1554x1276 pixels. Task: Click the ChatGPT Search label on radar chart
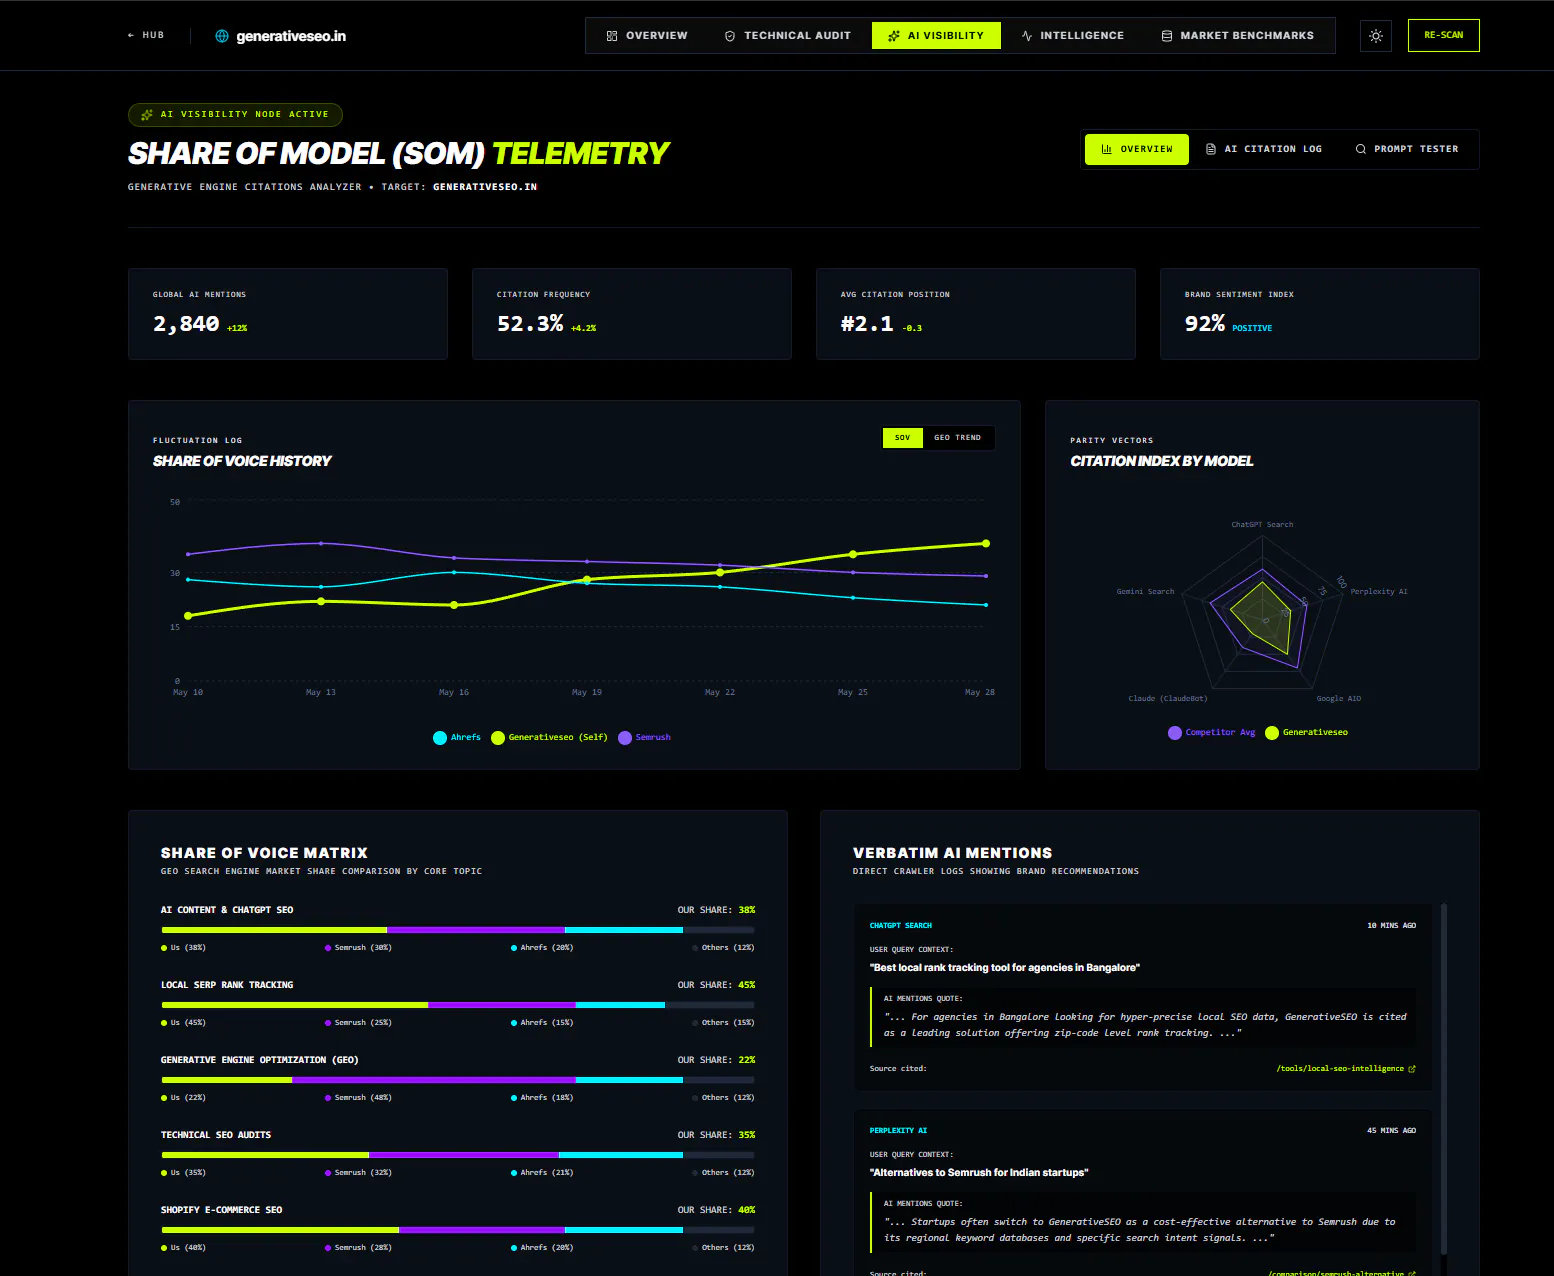1262,525
